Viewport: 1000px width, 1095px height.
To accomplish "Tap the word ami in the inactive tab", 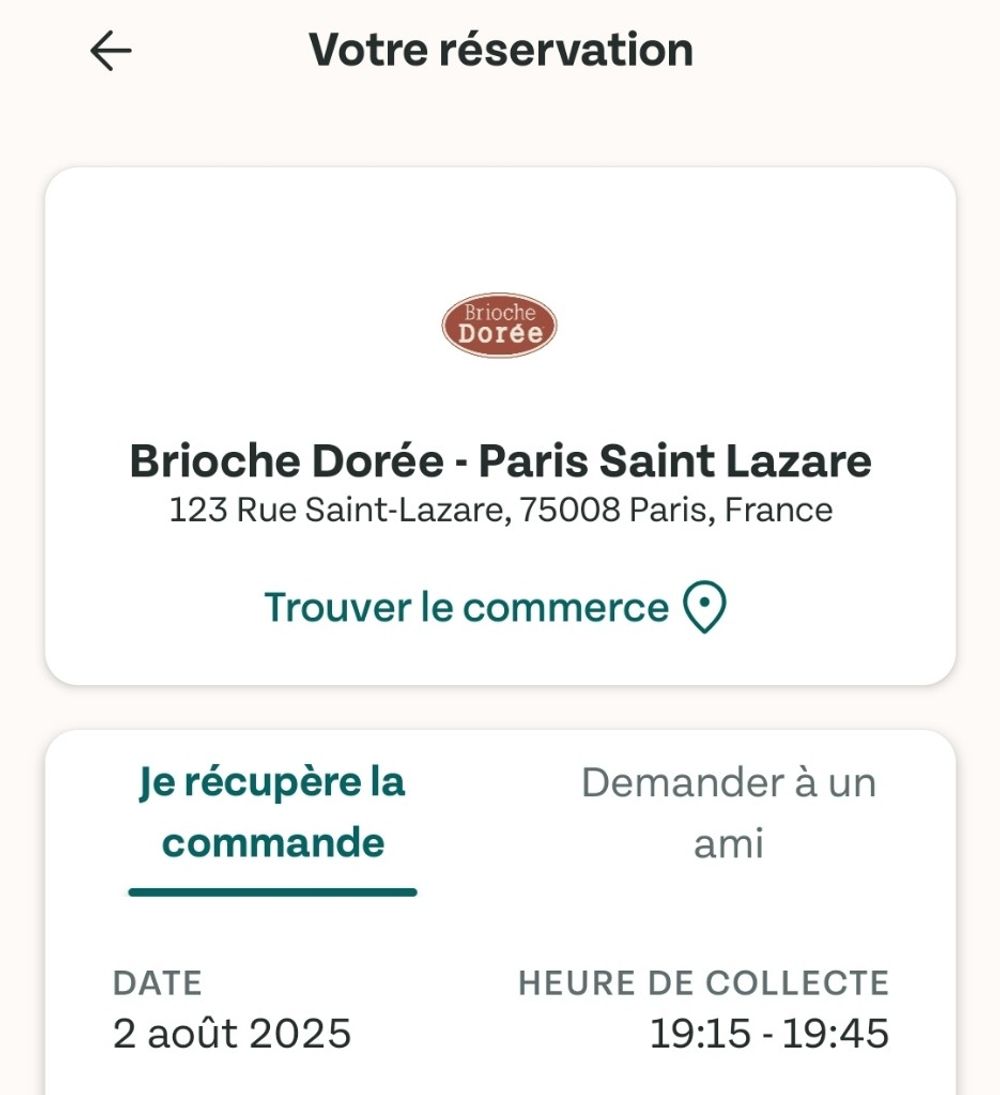I will coord(728,844).
